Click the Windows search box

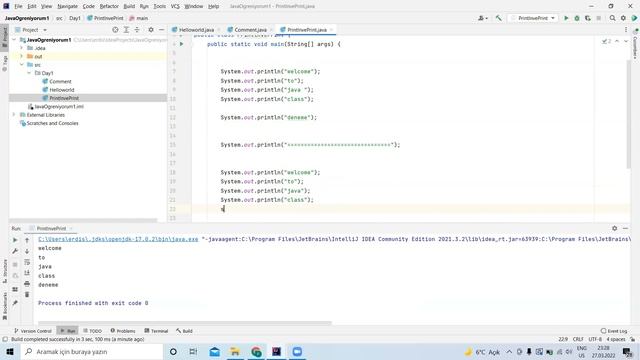click(91, 351)
